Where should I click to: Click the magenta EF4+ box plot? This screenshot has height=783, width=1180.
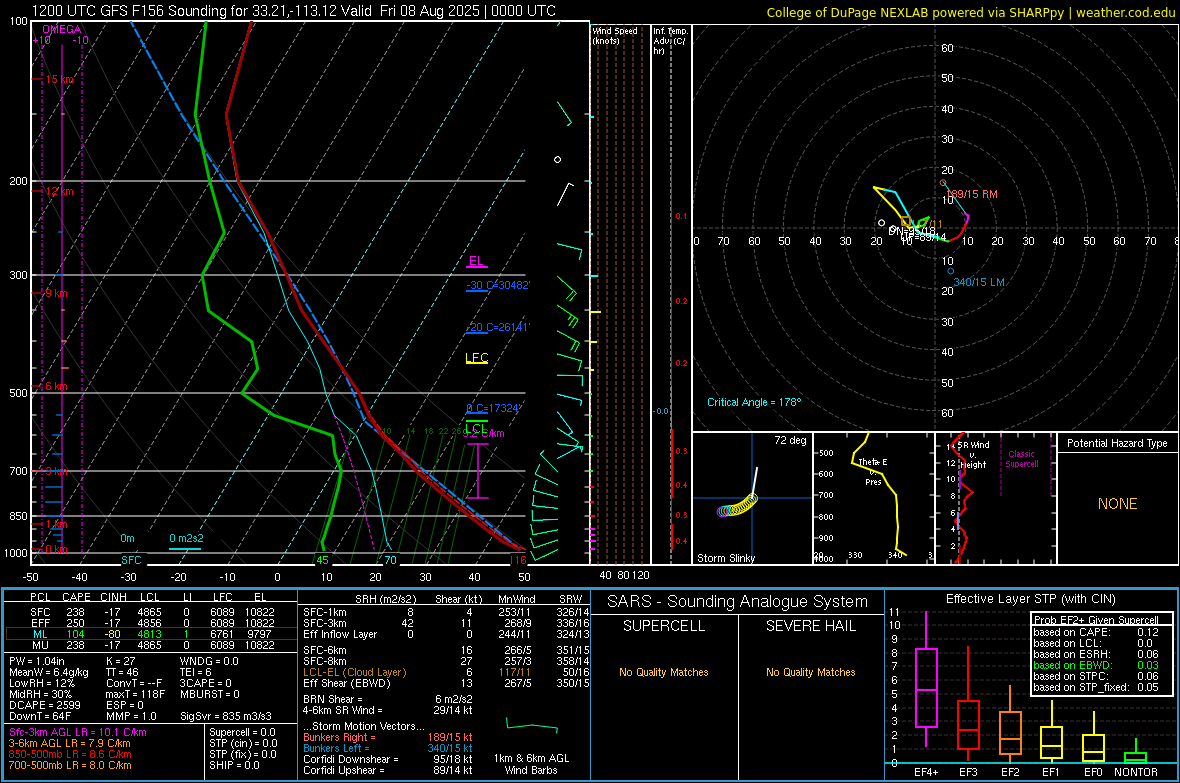click(x=926, y=687)
